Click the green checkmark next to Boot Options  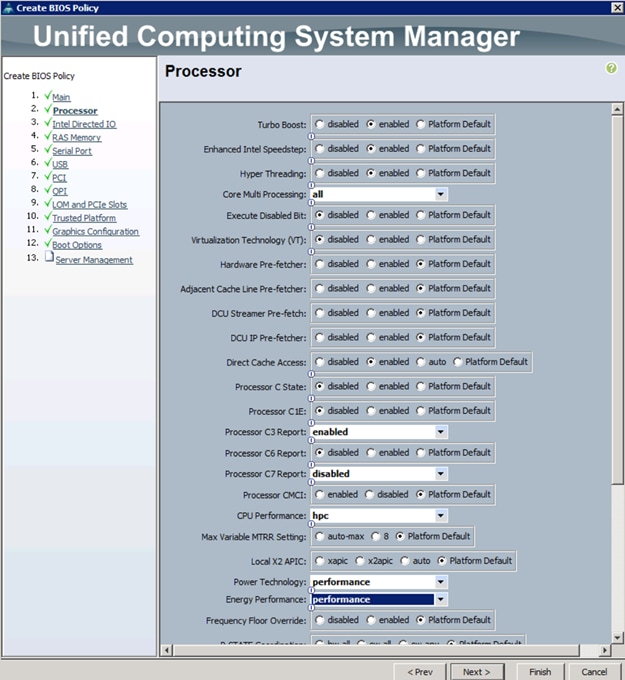point(48,243)
